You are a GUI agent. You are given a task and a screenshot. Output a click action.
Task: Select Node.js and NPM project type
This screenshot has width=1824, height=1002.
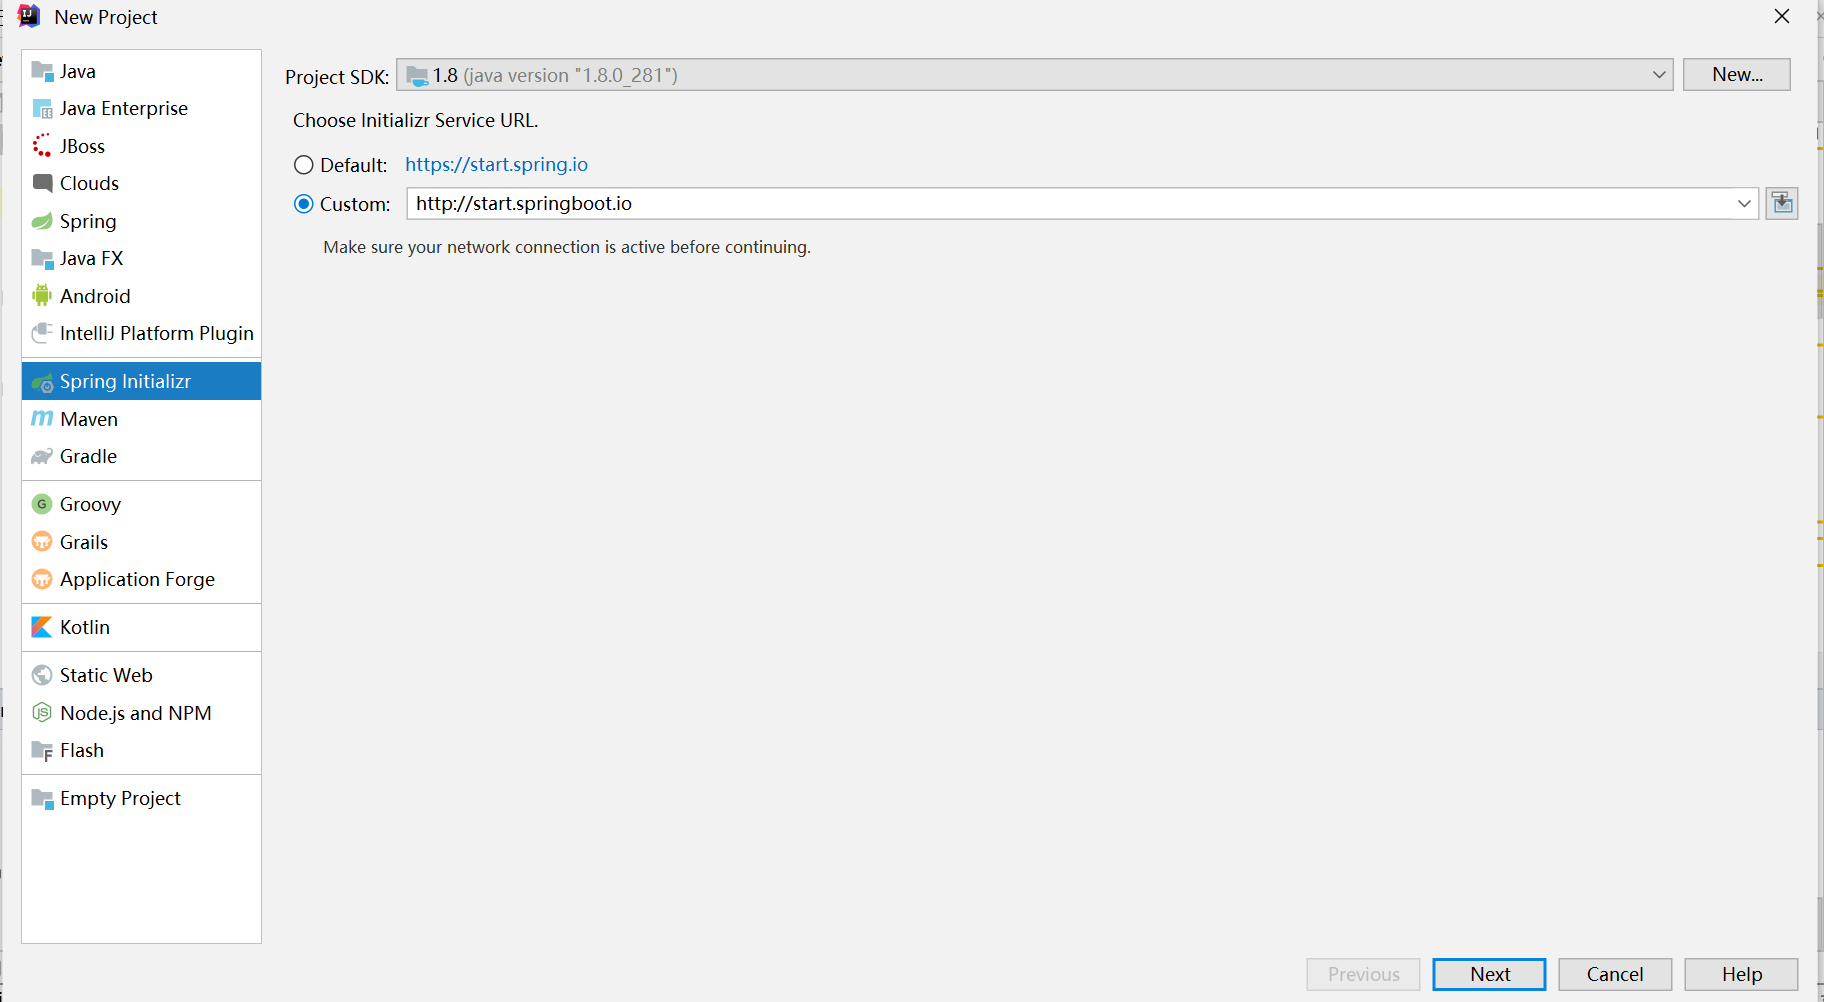coord(135,713)
